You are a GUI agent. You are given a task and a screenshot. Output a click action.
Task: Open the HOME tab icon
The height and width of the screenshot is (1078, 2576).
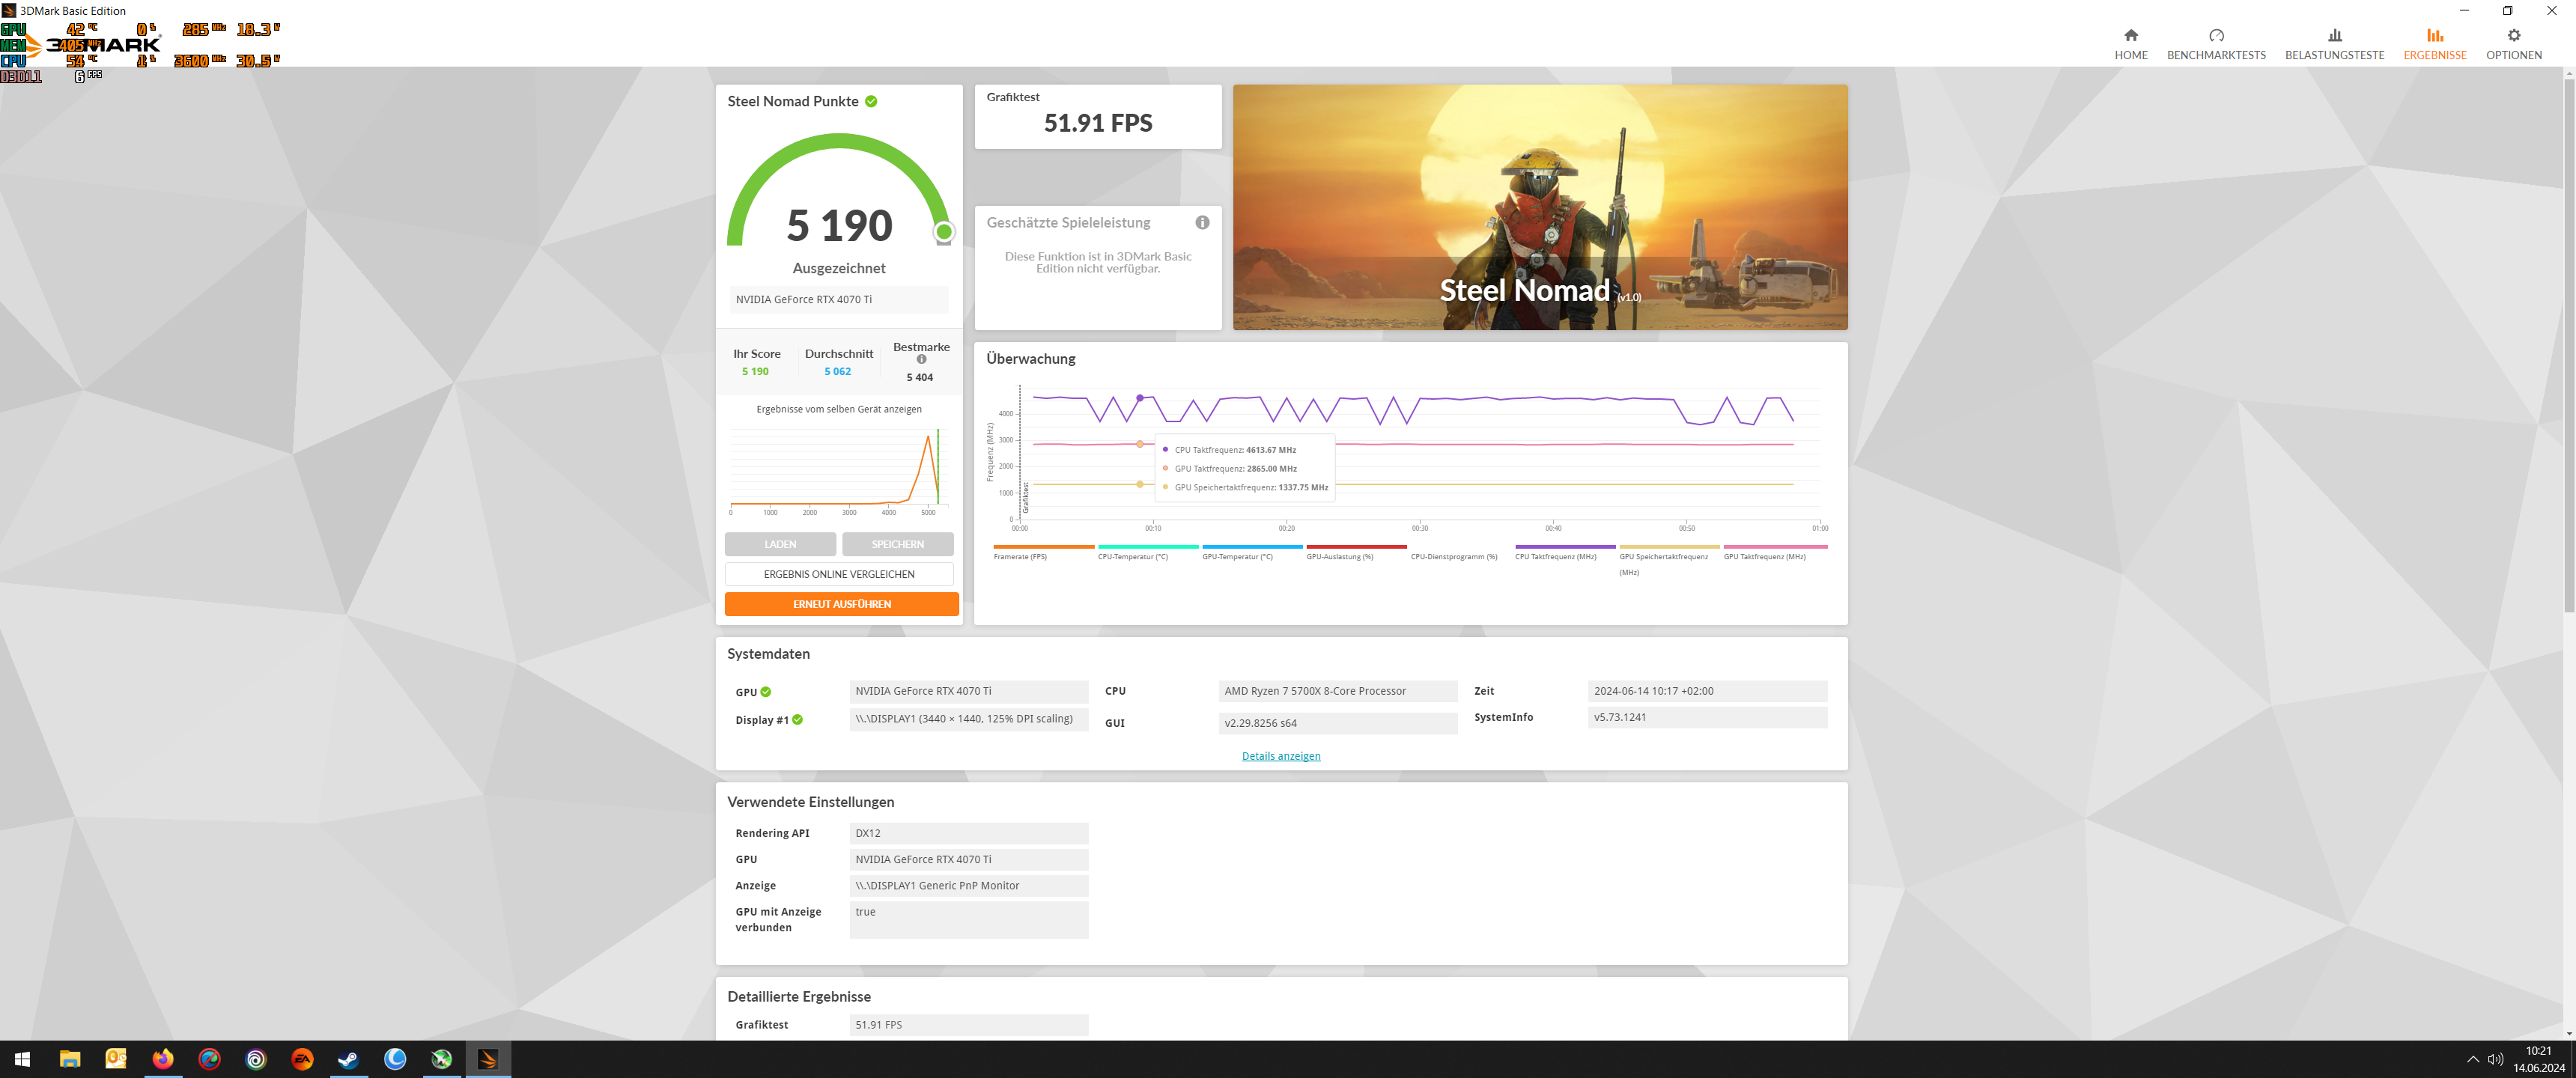[x=2130, y=36]
